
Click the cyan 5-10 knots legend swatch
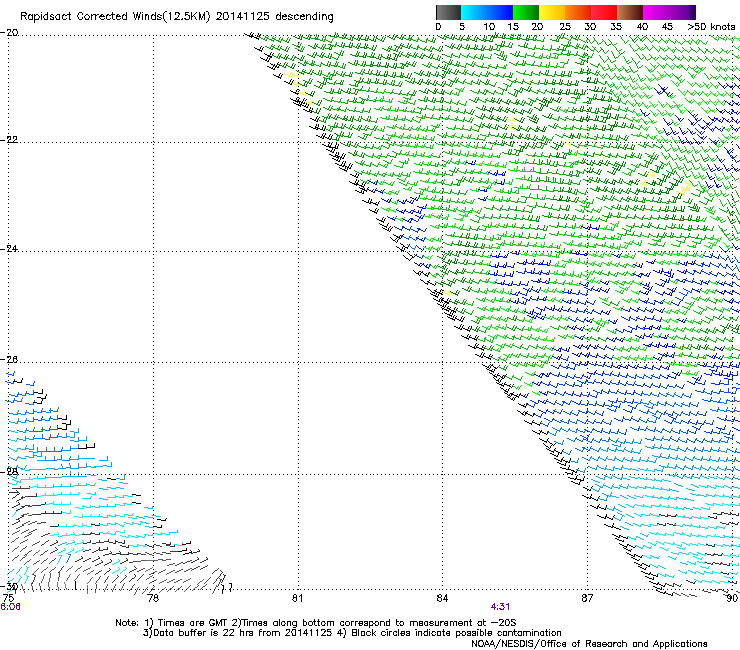pyautogui.click(x=474, y=12)
